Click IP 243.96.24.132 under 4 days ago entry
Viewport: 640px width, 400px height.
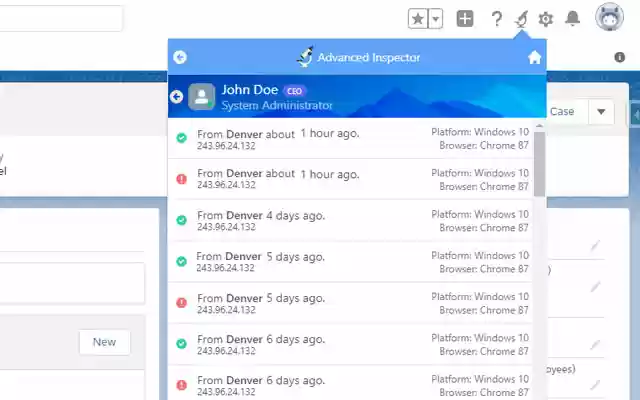226,227
